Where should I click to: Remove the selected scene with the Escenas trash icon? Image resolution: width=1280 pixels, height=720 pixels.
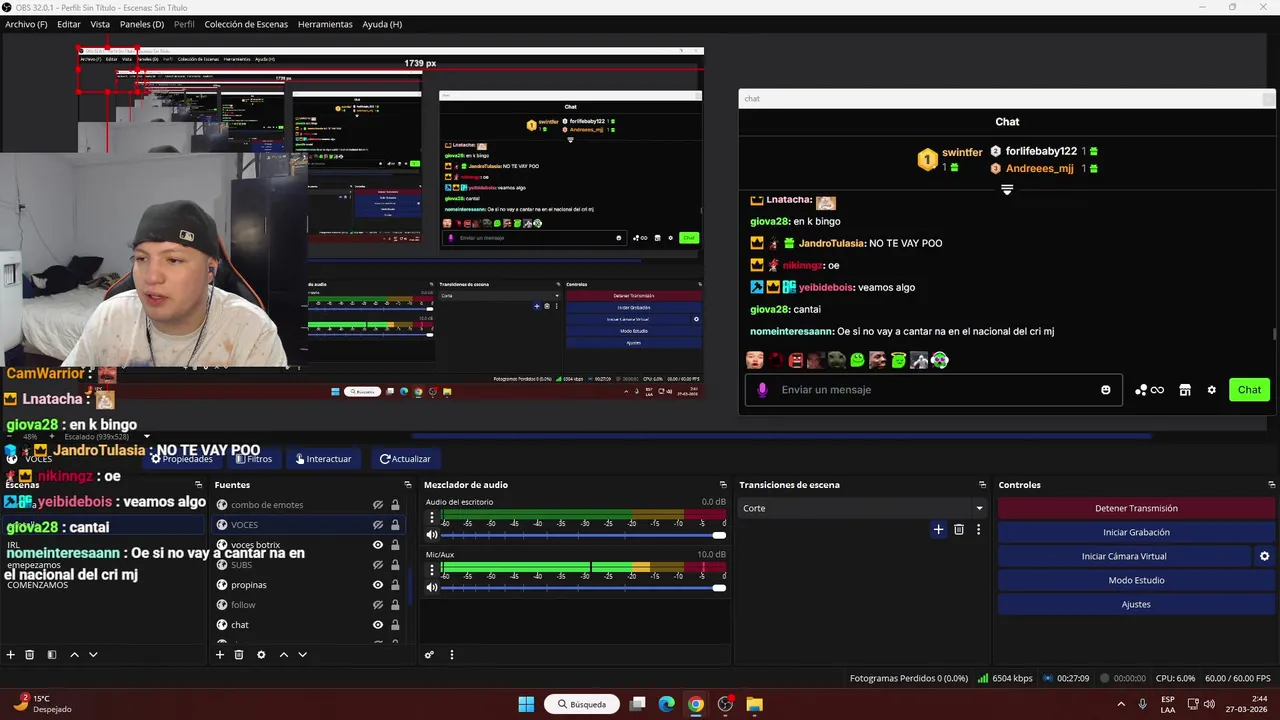[x=30, y=655]
